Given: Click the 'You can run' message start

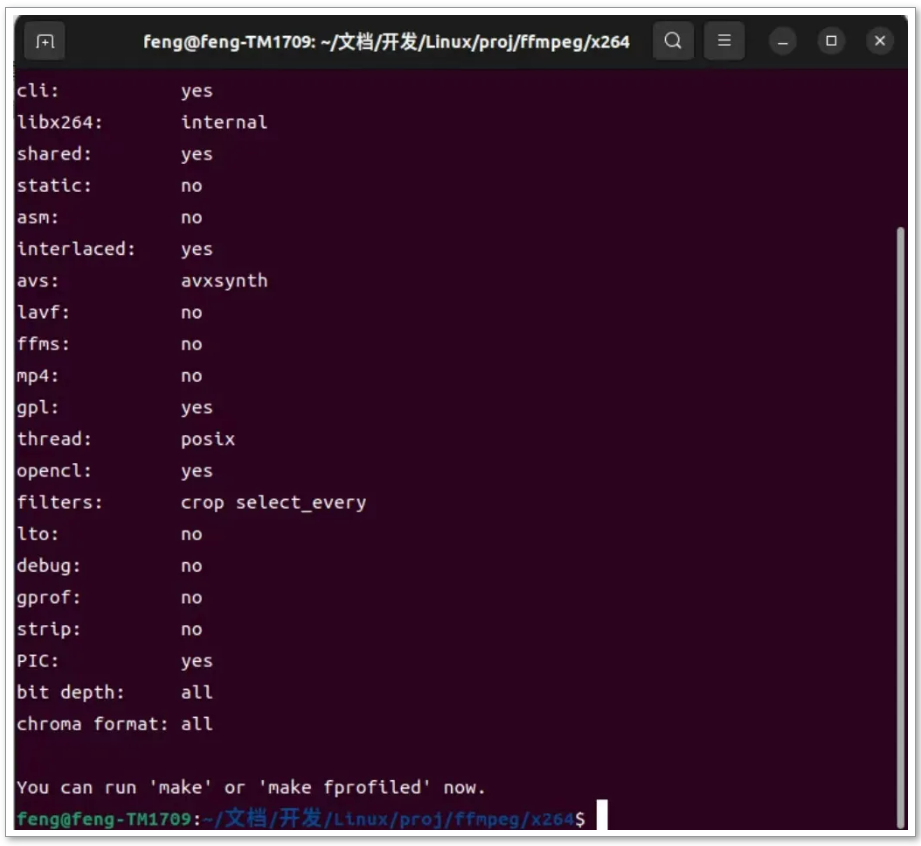Looking at the screenshot, I should 76,788.
